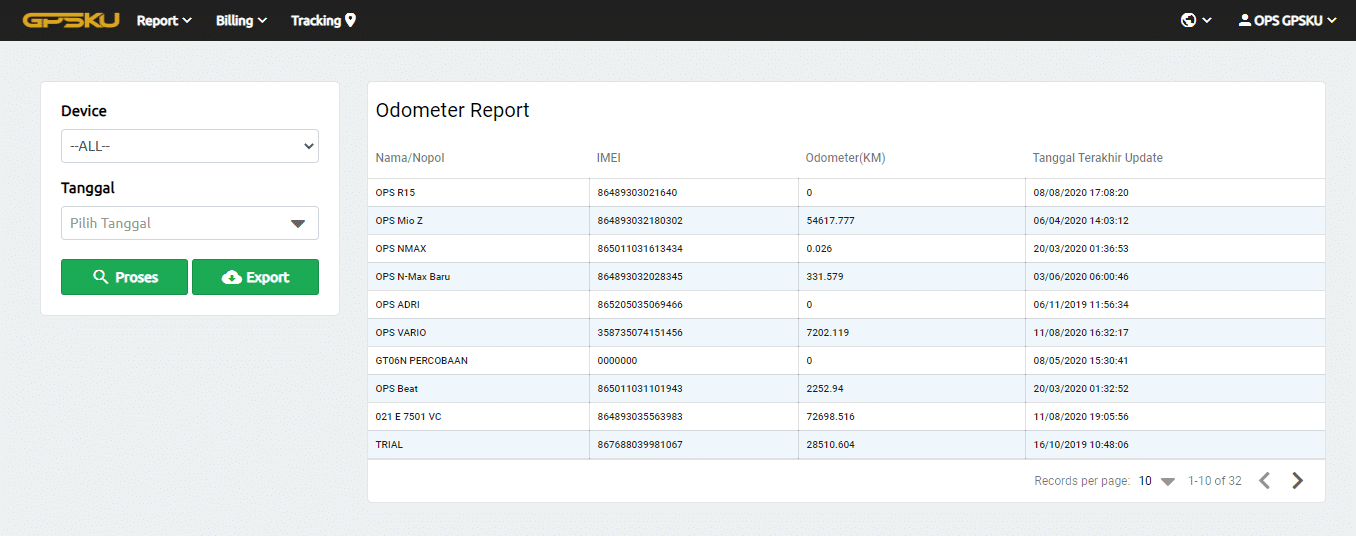
Task: Open the Report menu
Action: coord(164,20)
